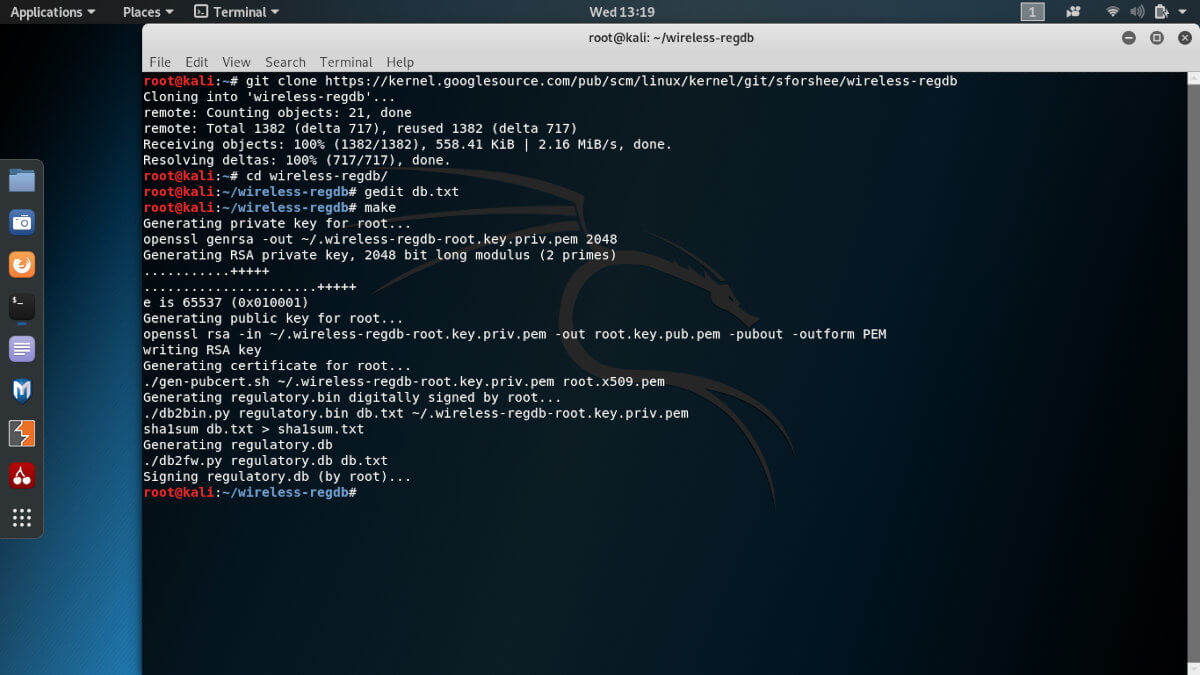1200x675 pixels.
Task: Open Firefox browser from the dock
Action: click(22, 264)
